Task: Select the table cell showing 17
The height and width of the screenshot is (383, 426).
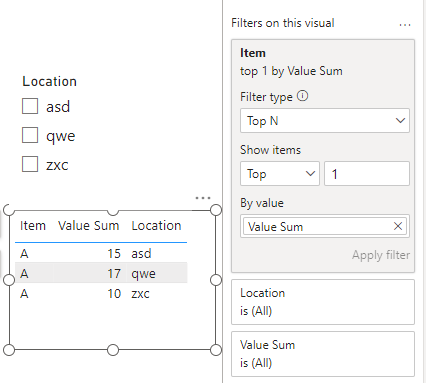Action: click(x=114, y=274)
